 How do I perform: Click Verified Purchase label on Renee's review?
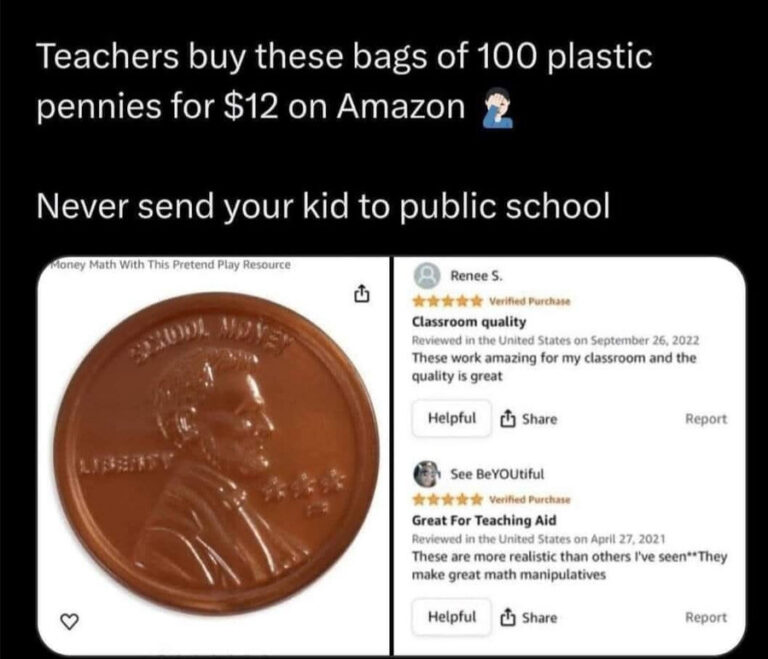tap(530, 301)
